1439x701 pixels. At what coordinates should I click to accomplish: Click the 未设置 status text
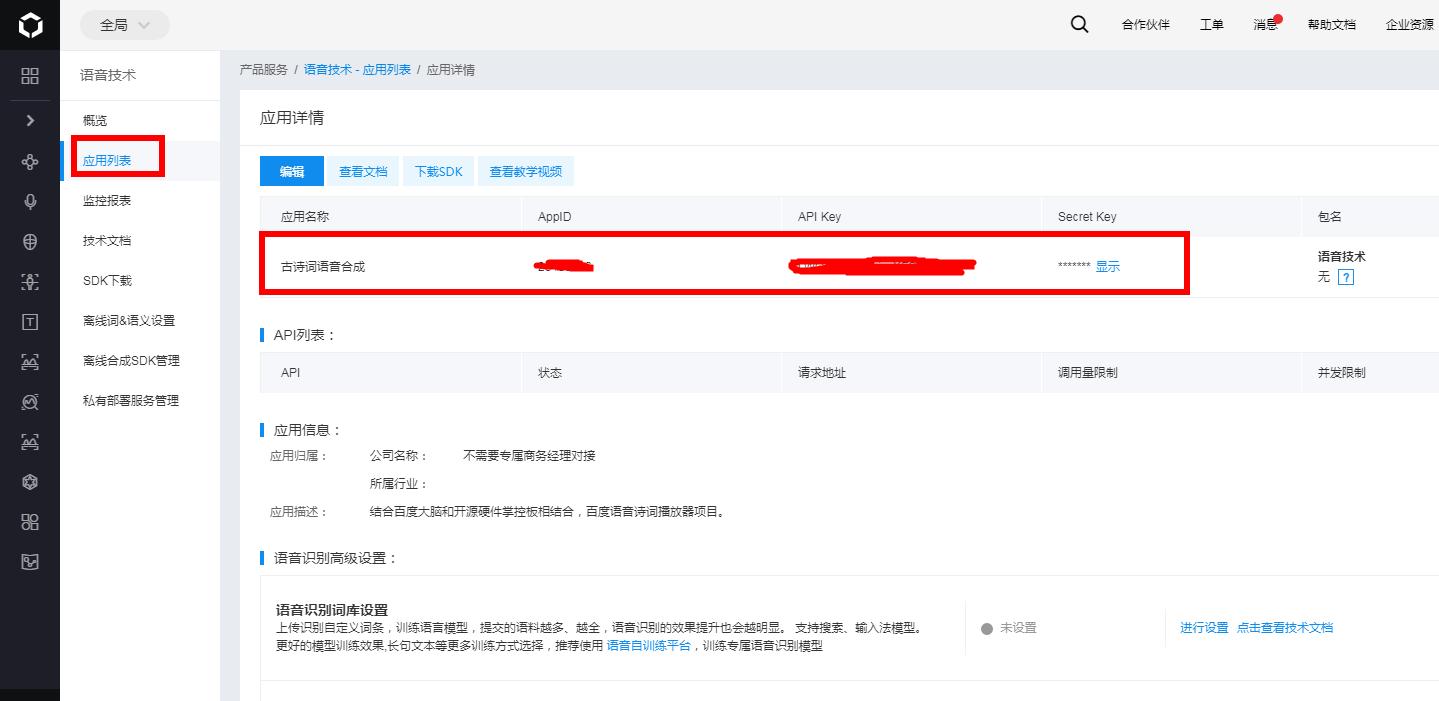coord(1018,628)
